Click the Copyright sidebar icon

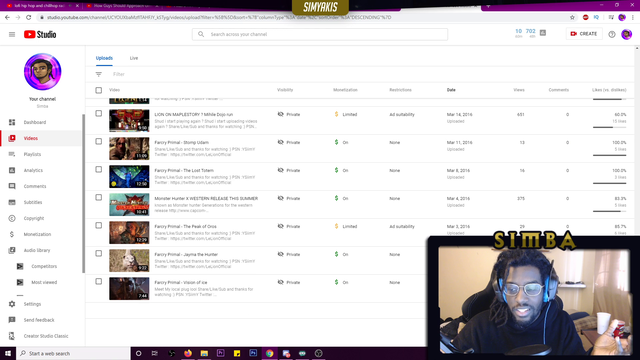(12, 218)
